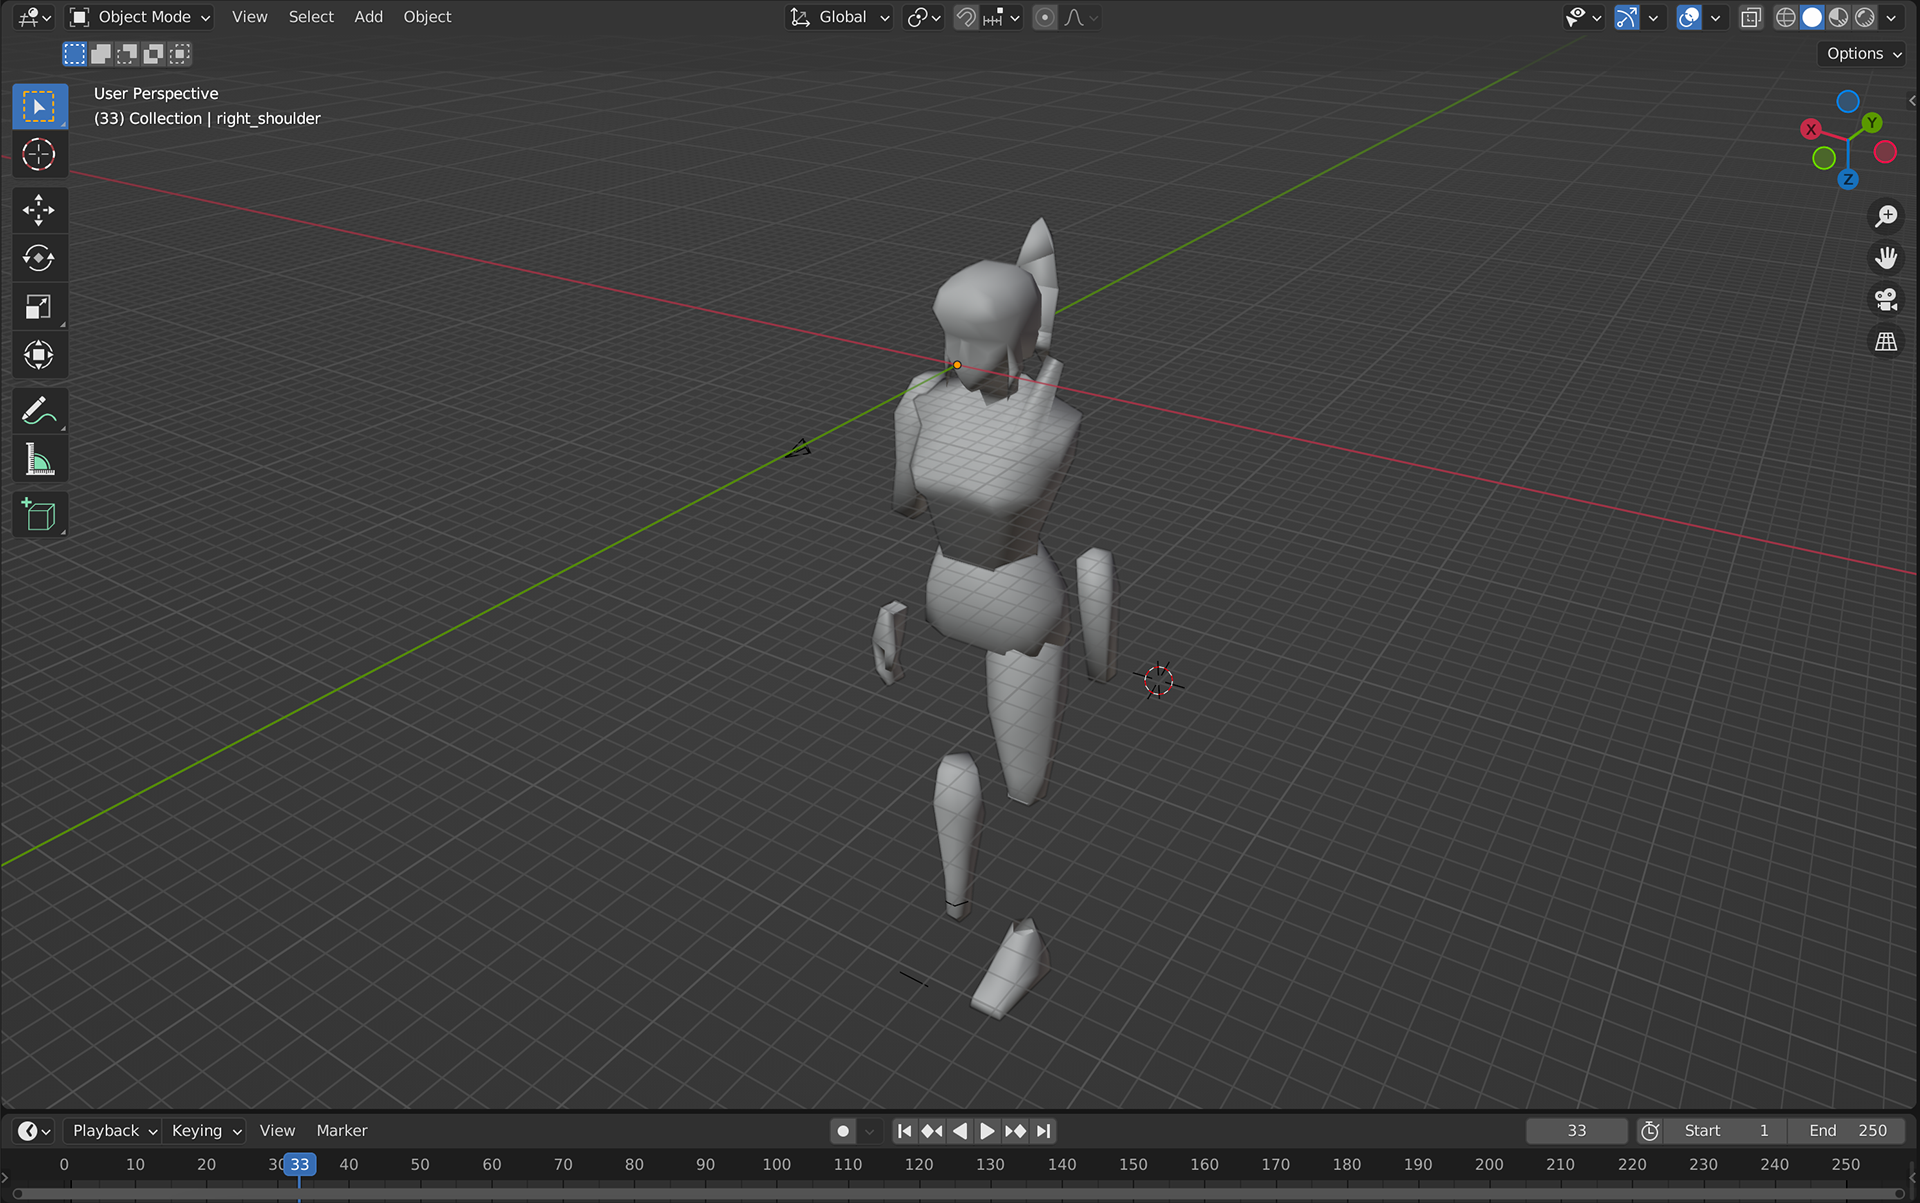Activate the Transform tool
The width and height of the screenshot is (1920, 1203).
coord(39,354)
